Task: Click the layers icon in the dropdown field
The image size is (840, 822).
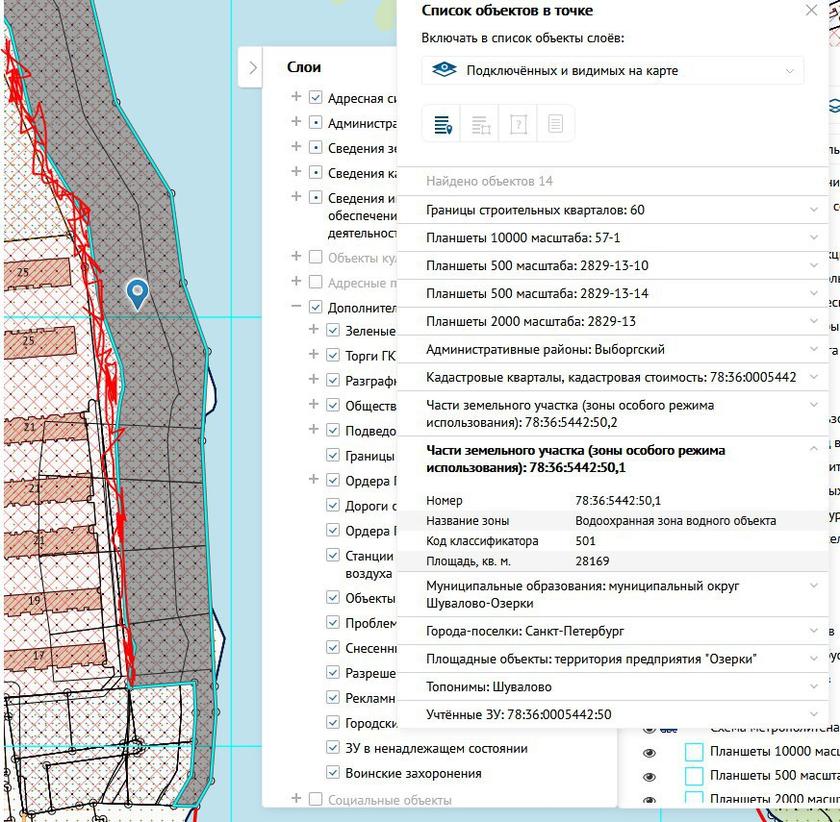Action: (x=444, y=70)
